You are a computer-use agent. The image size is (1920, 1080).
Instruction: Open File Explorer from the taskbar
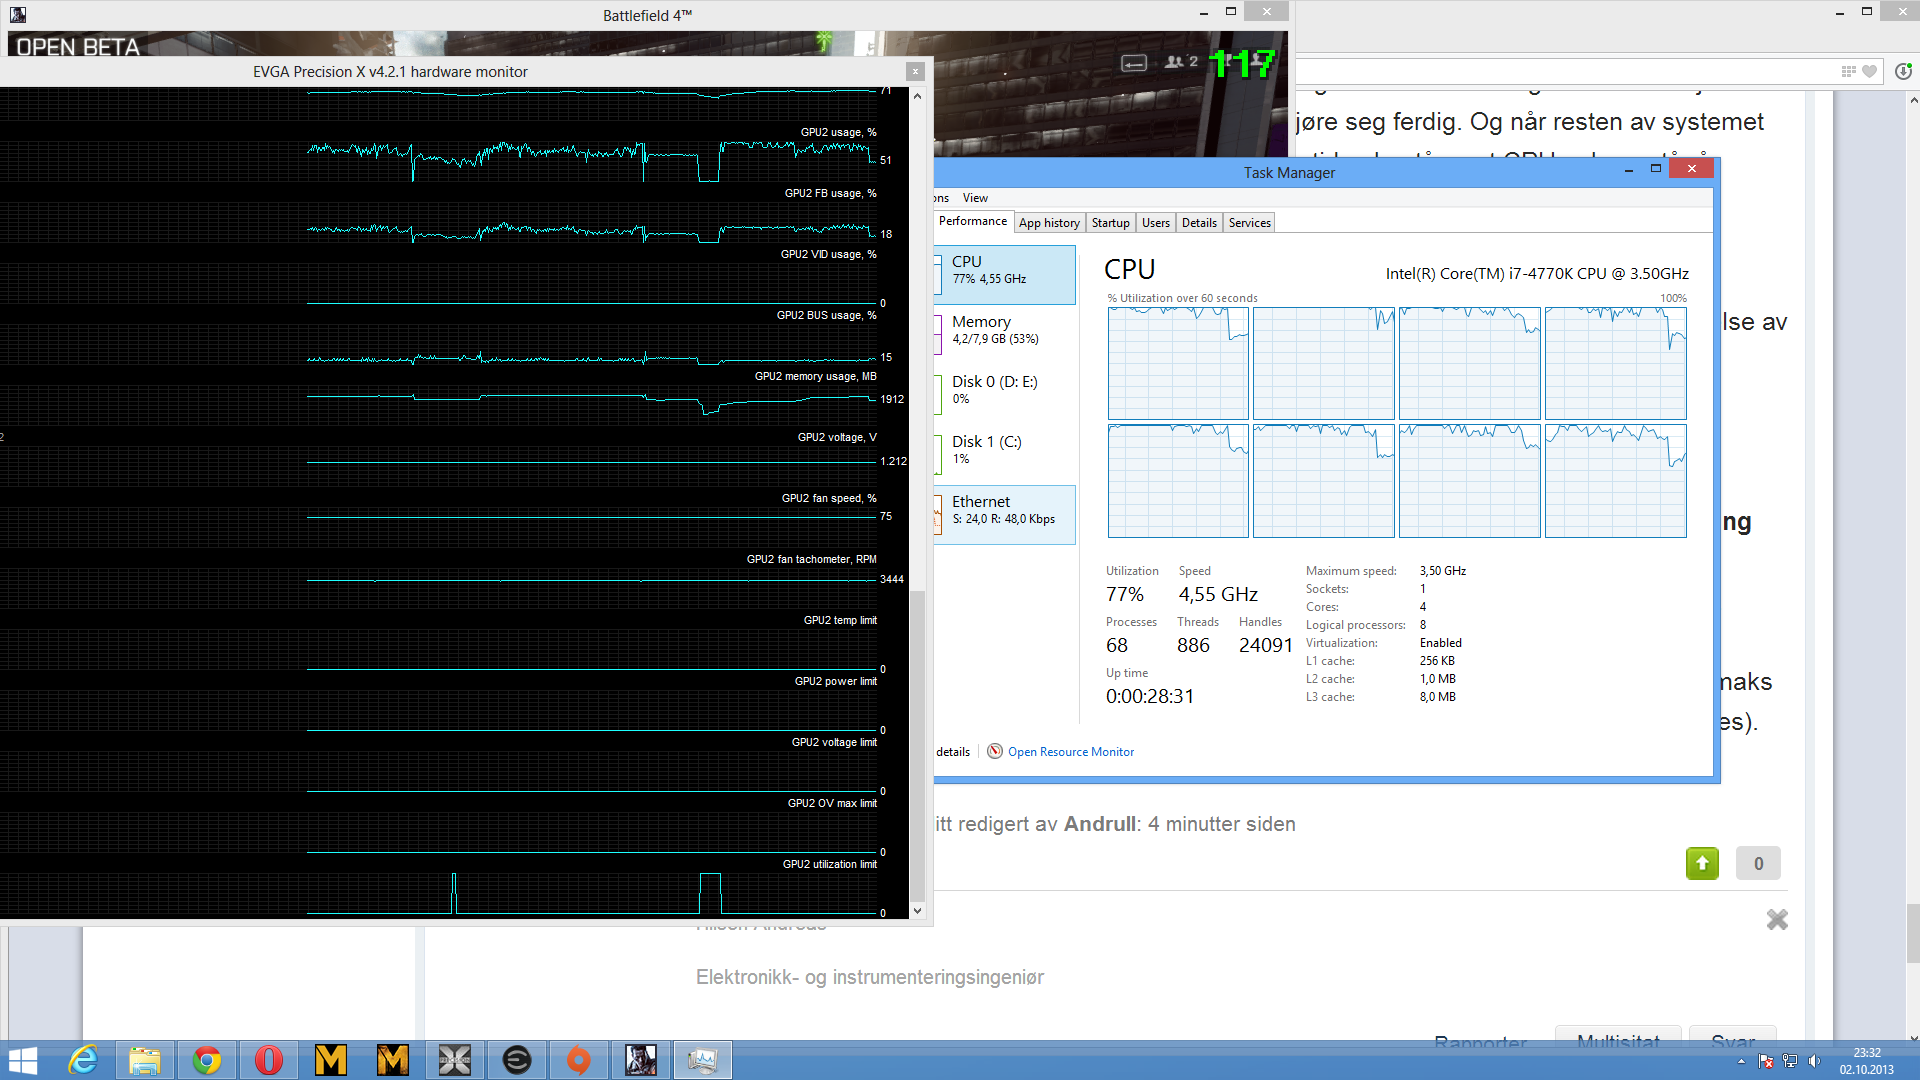point(145,1060)
